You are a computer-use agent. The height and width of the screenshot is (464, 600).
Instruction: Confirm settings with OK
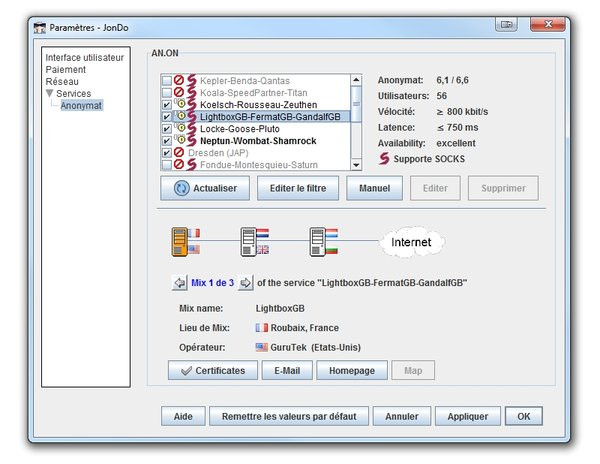(523, 416)
